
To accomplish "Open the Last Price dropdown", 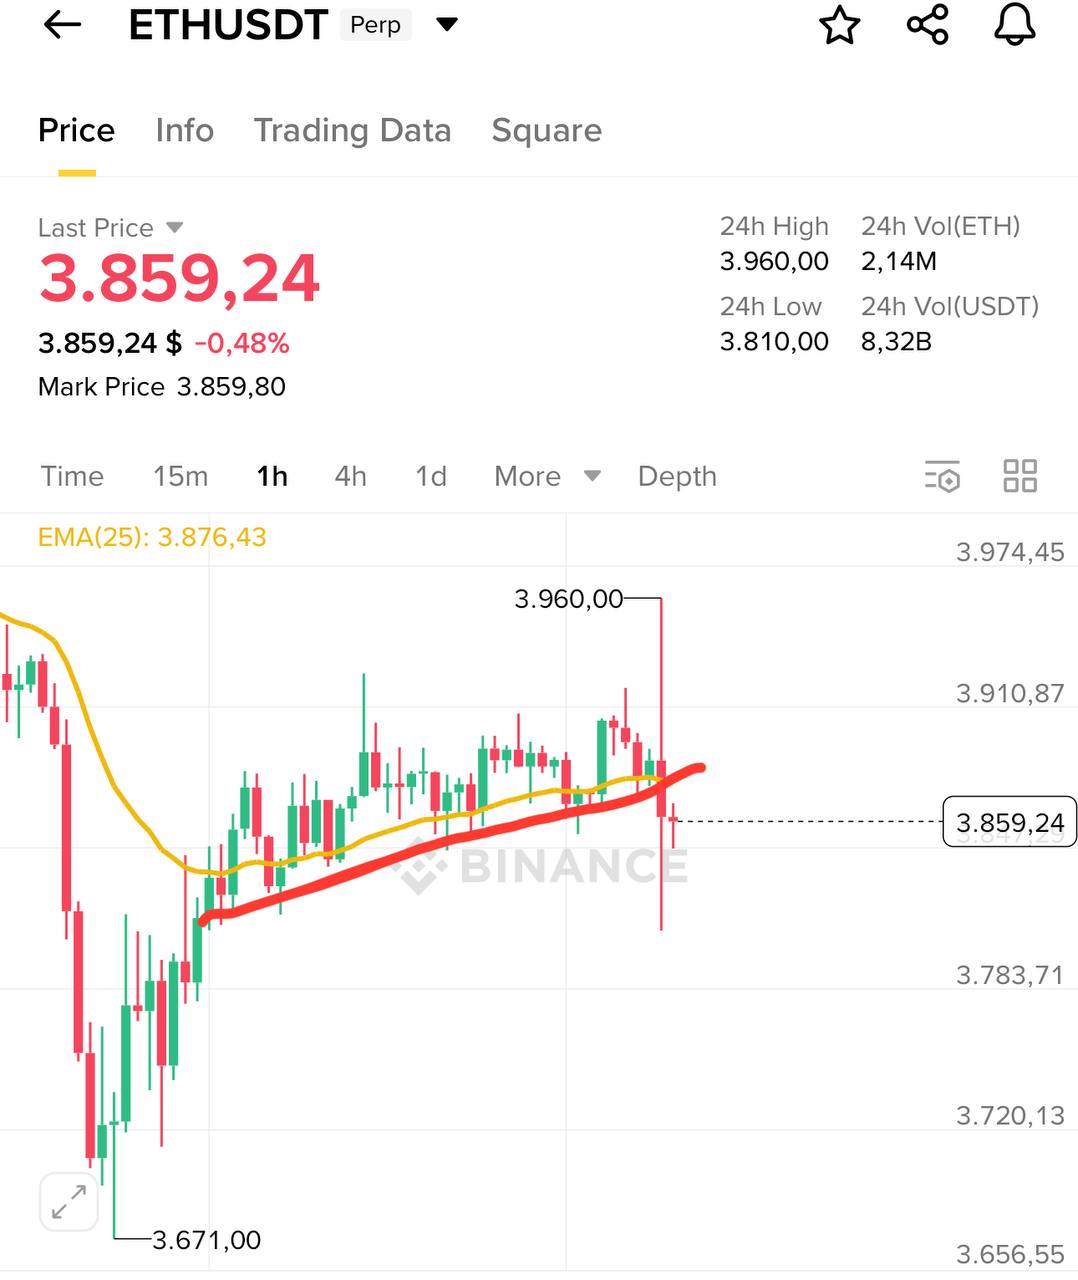I will coord(175,228).
